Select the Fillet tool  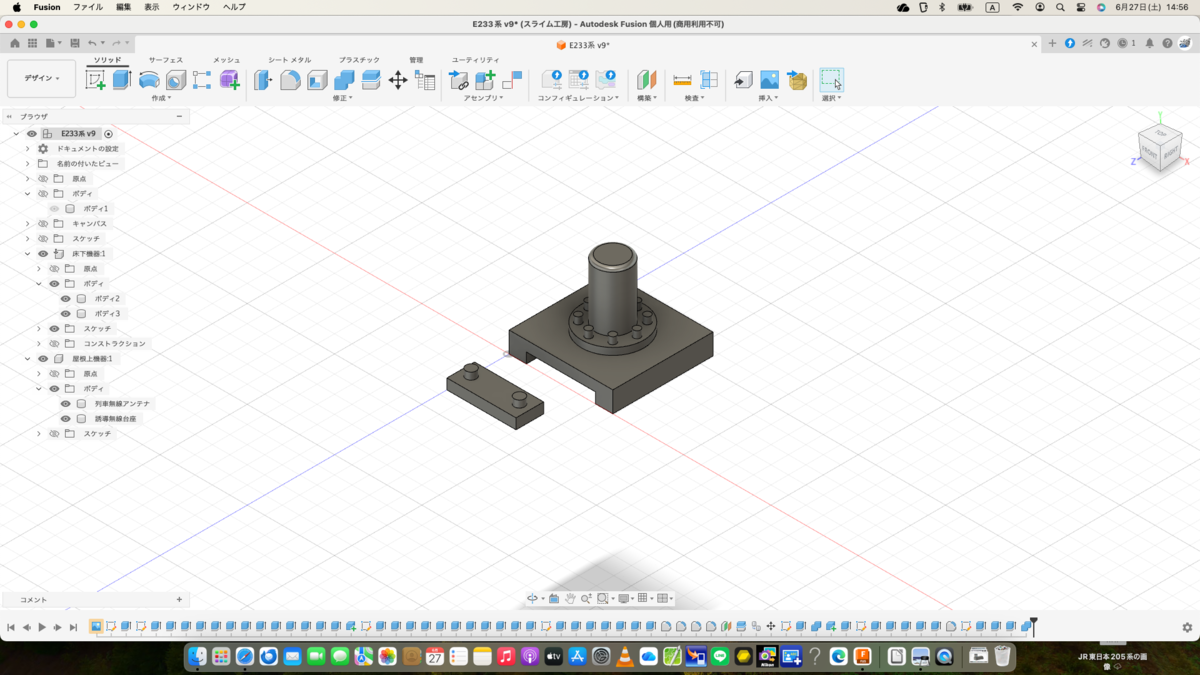click(x=290, y=80)
